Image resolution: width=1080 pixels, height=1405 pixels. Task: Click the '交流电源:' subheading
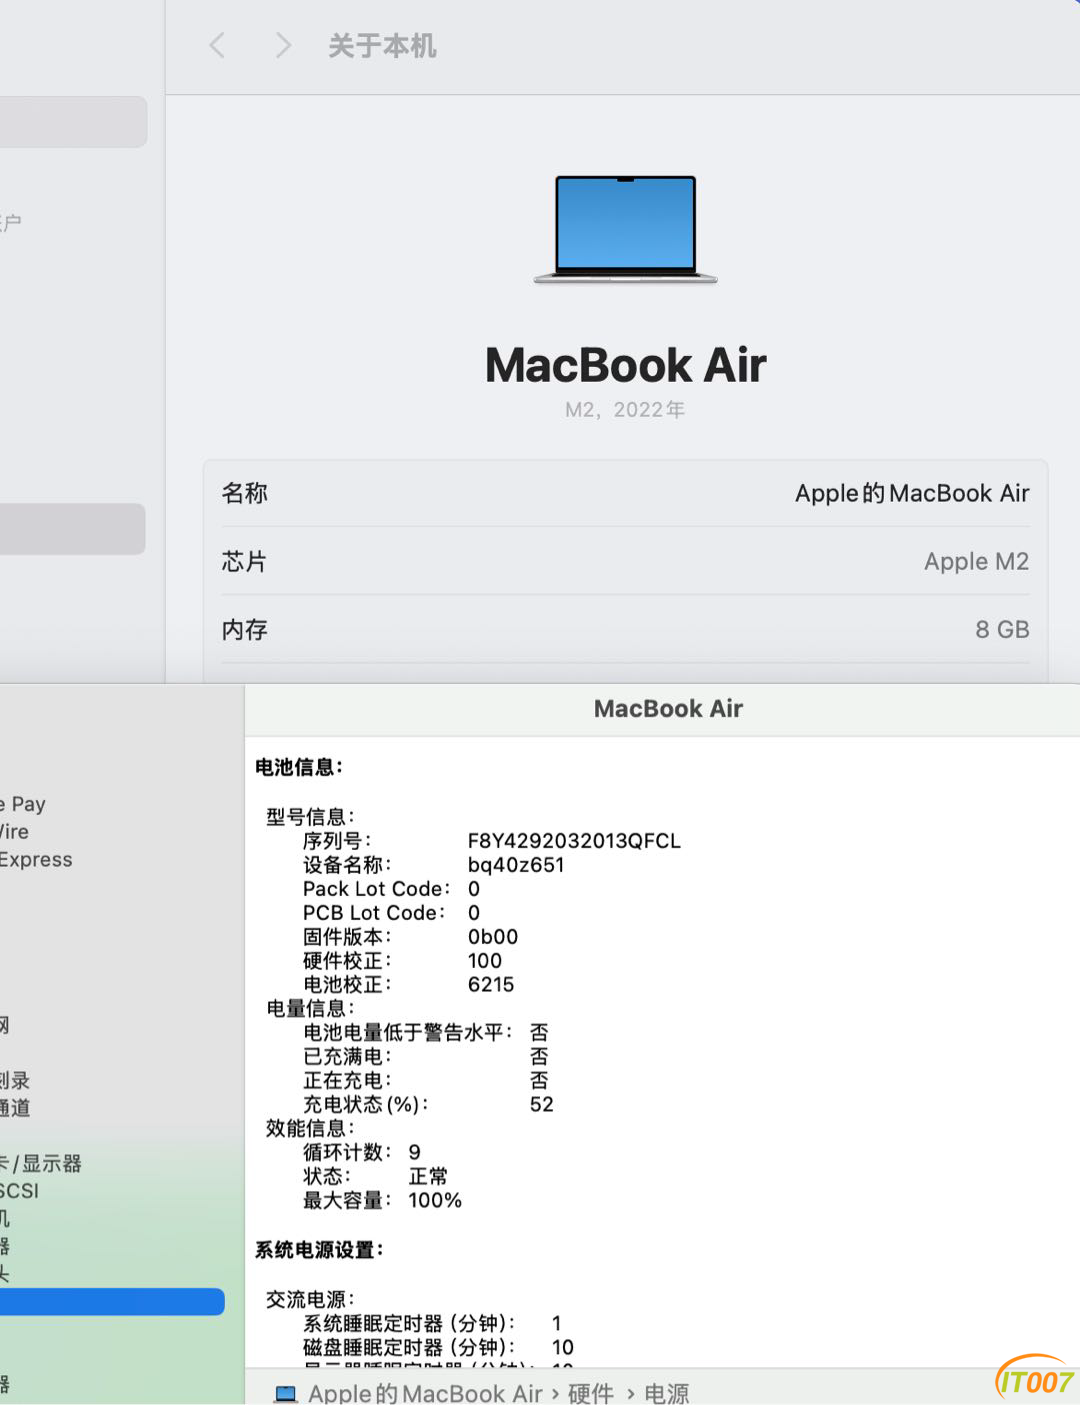pos(310,1300)
